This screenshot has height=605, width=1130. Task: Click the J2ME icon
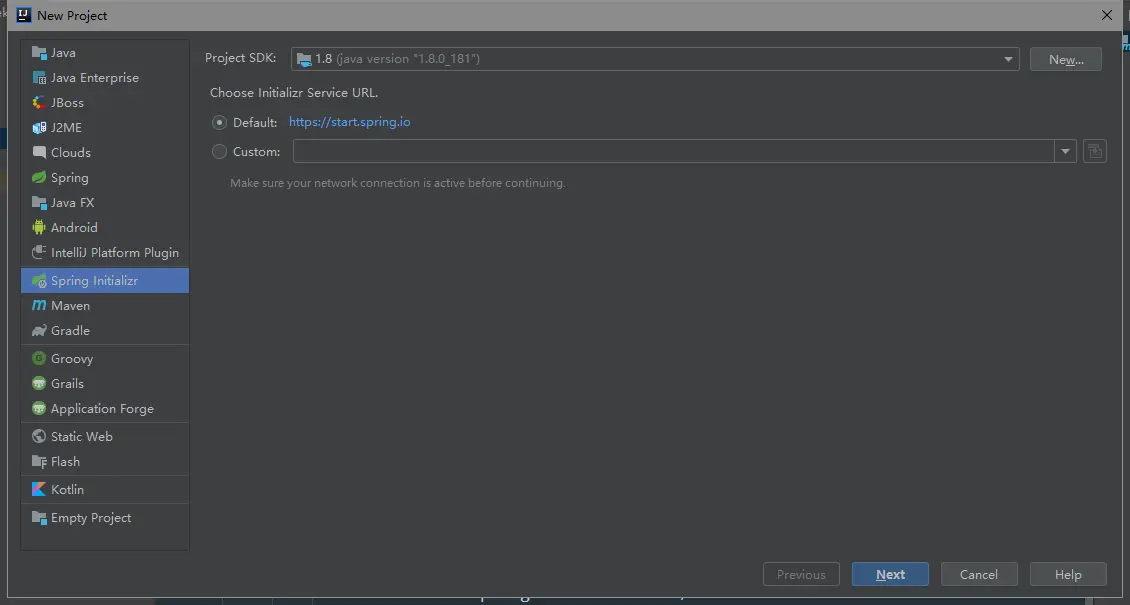coord(39,127)
